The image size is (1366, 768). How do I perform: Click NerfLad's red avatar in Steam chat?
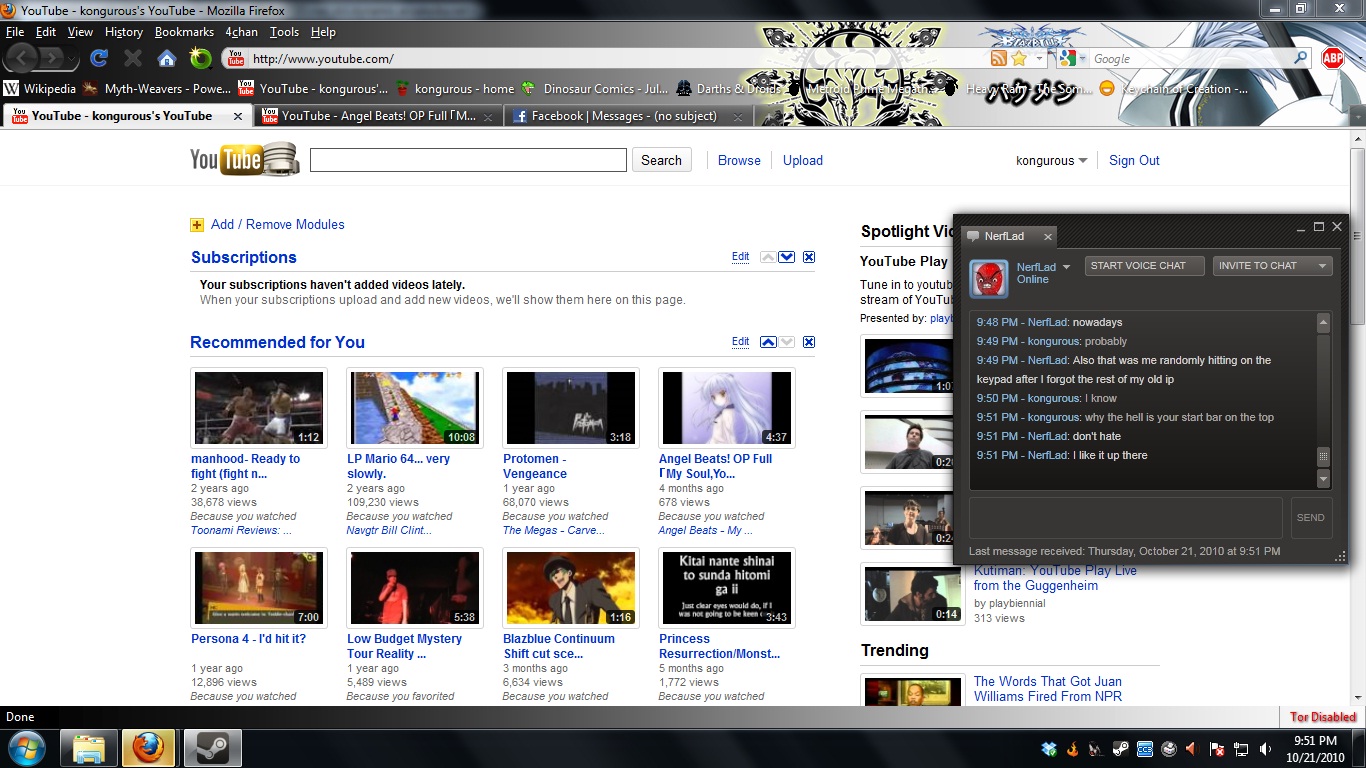click(x=990, y=277)
